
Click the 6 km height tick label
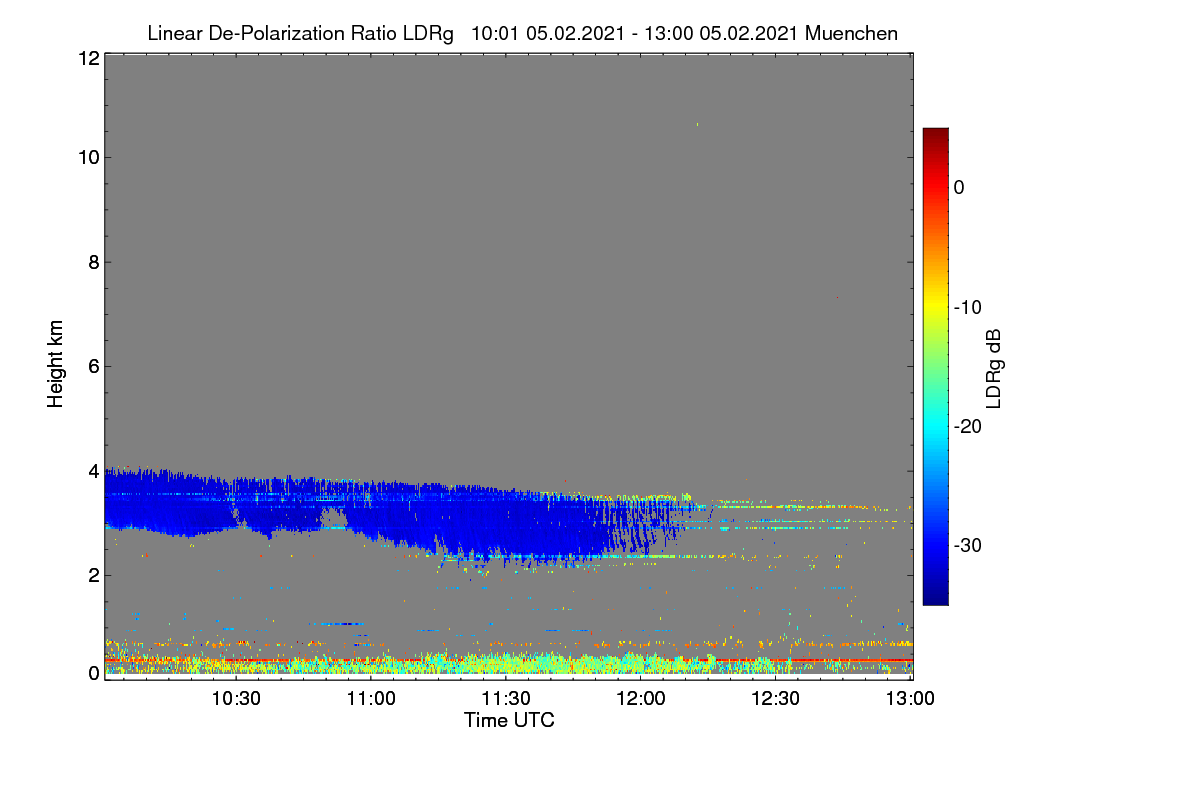(x=93, y=366)
